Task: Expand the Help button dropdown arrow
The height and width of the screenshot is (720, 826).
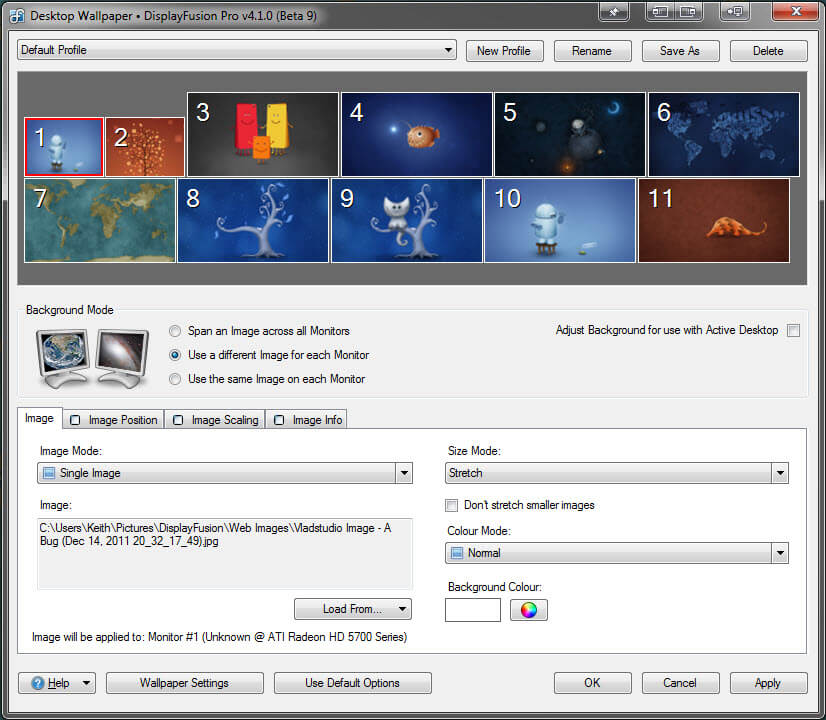Action: [86, 683]
